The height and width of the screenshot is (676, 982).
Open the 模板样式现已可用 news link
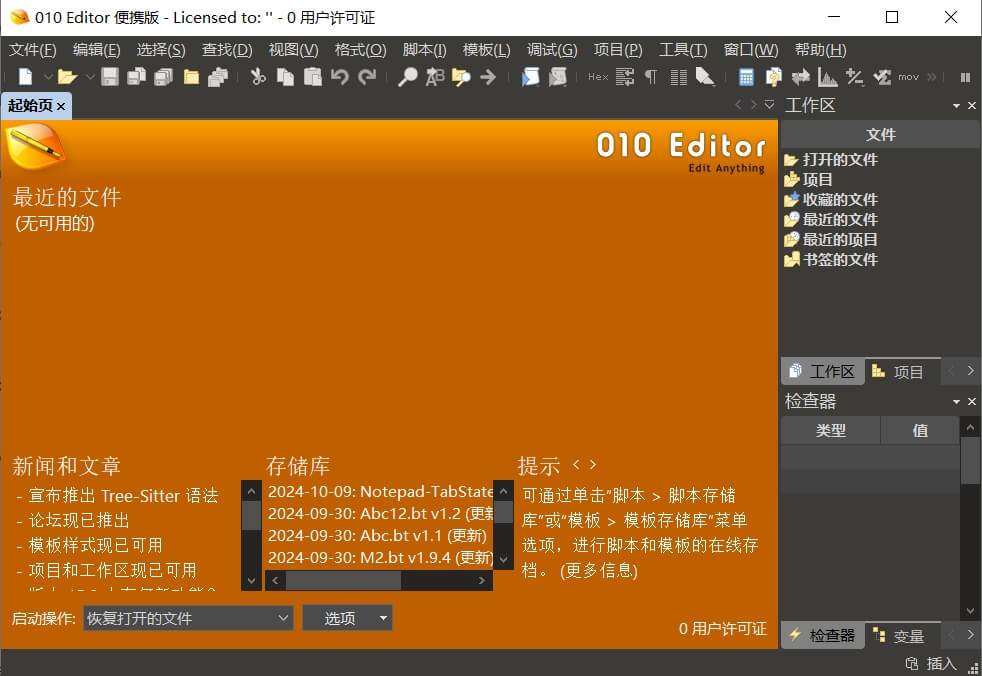[95, 546]
